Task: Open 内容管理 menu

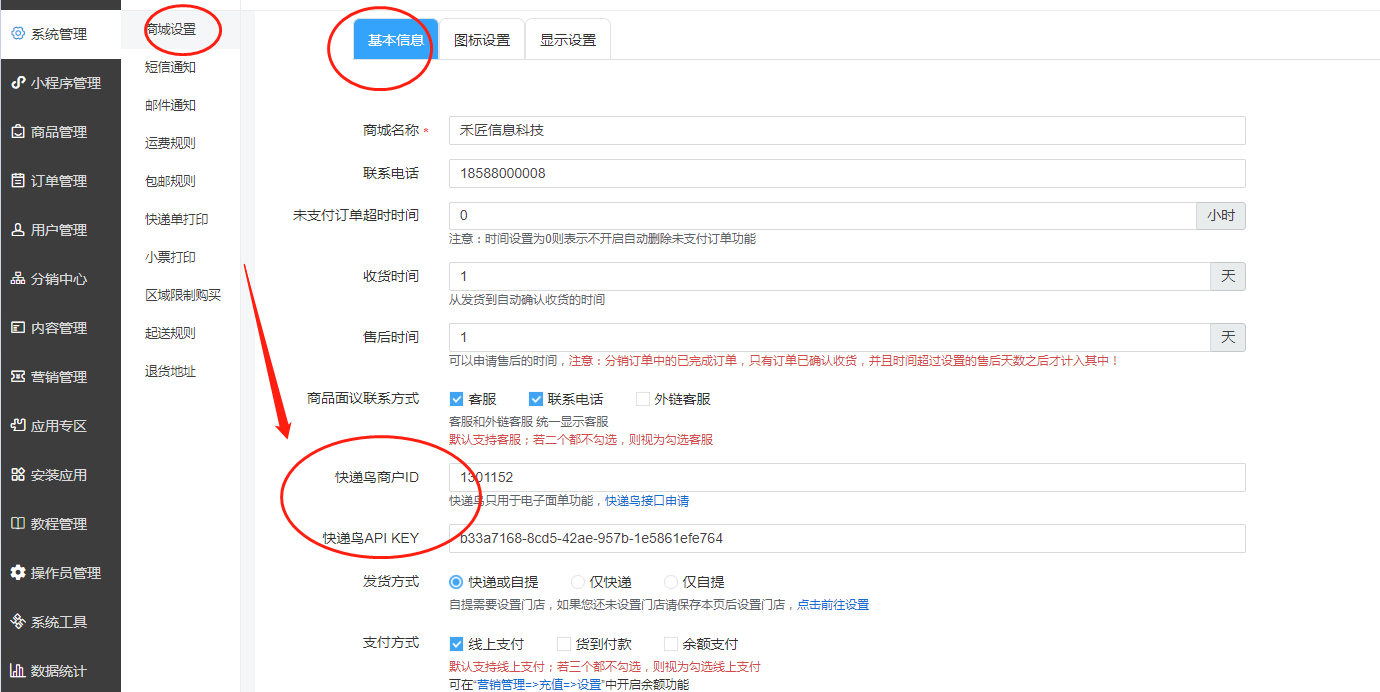Action: pyautogui.click(x=60, y=328)
